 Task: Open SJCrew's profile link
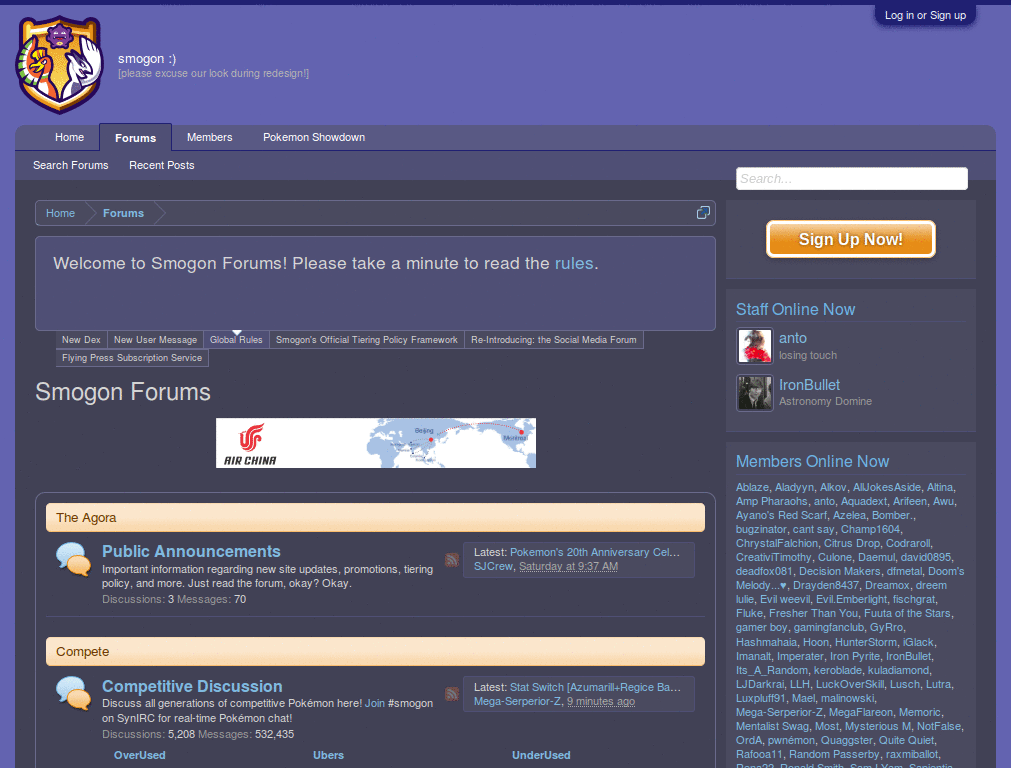coord(493,566)
